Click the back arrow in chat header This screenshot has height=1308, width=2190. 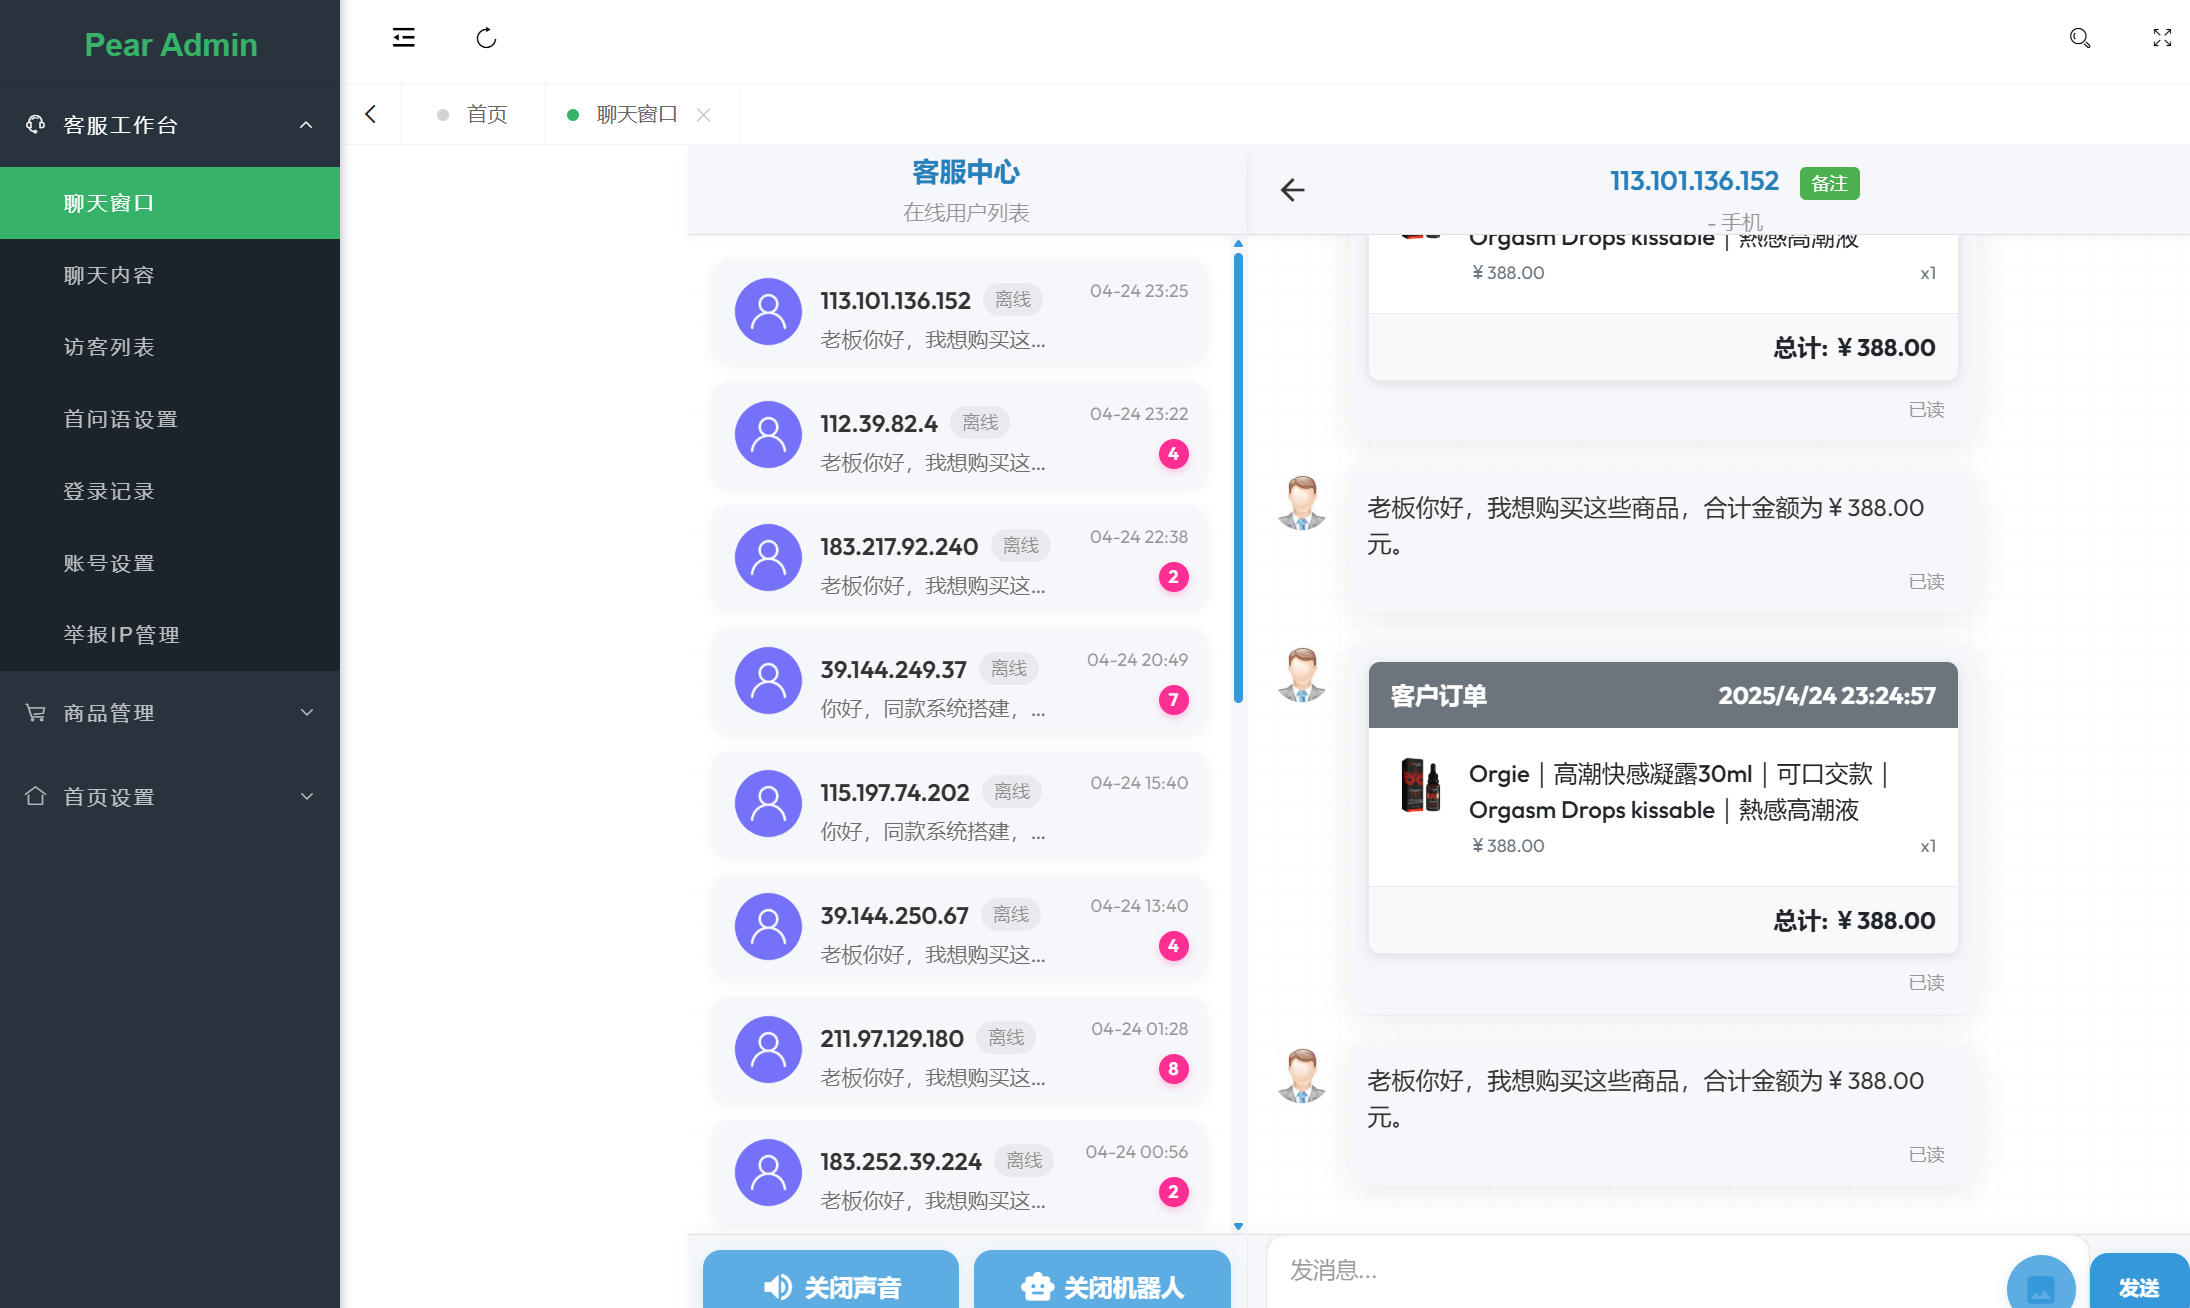(x=1292, y=190)
